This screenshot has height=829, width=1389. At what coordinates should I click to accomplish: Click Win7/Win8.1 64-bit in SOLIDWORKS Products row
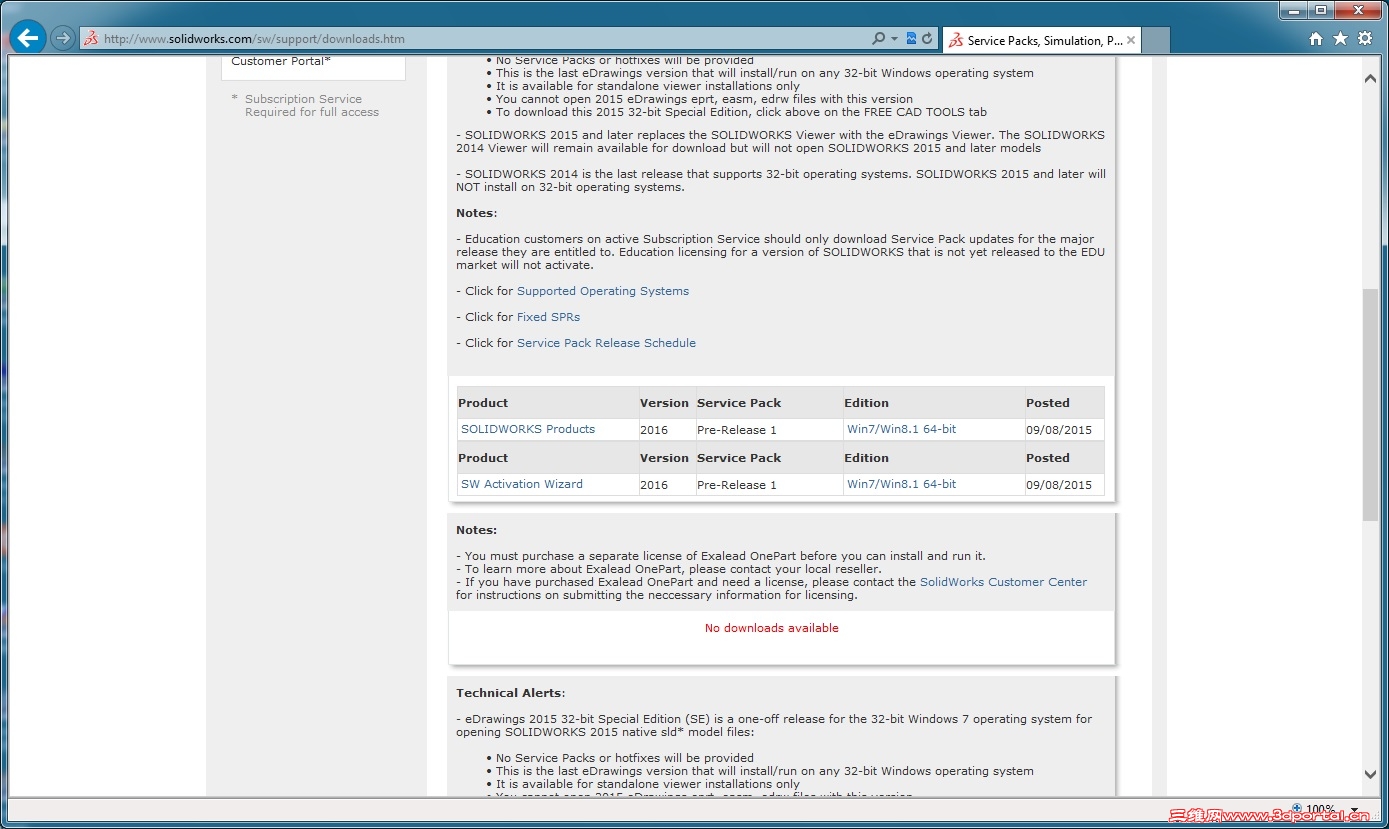coord(901,429)
